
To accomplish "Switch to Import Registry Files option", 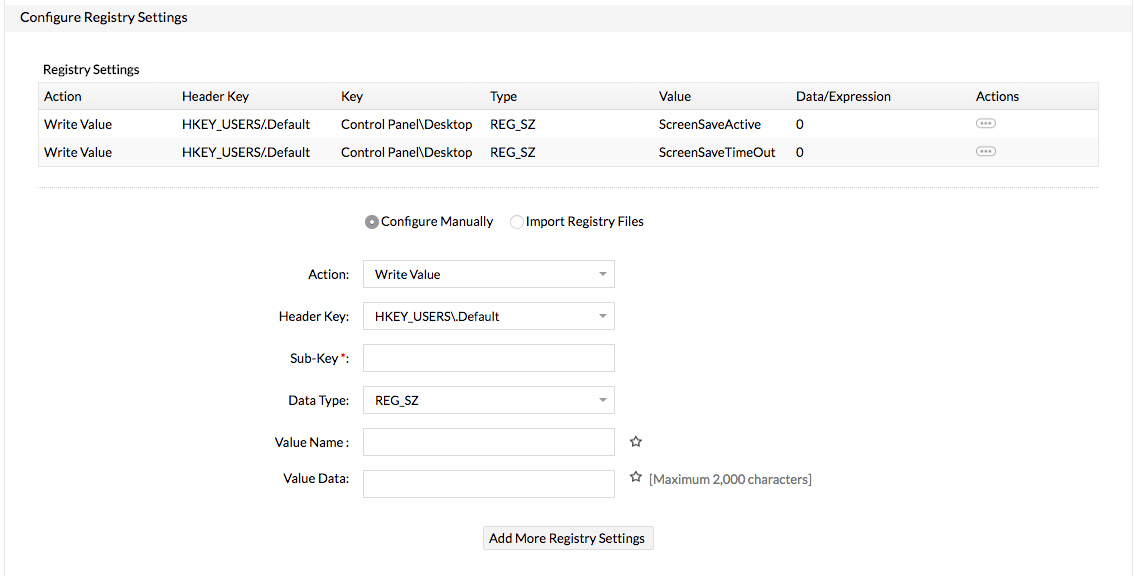I will coord(516,222).
